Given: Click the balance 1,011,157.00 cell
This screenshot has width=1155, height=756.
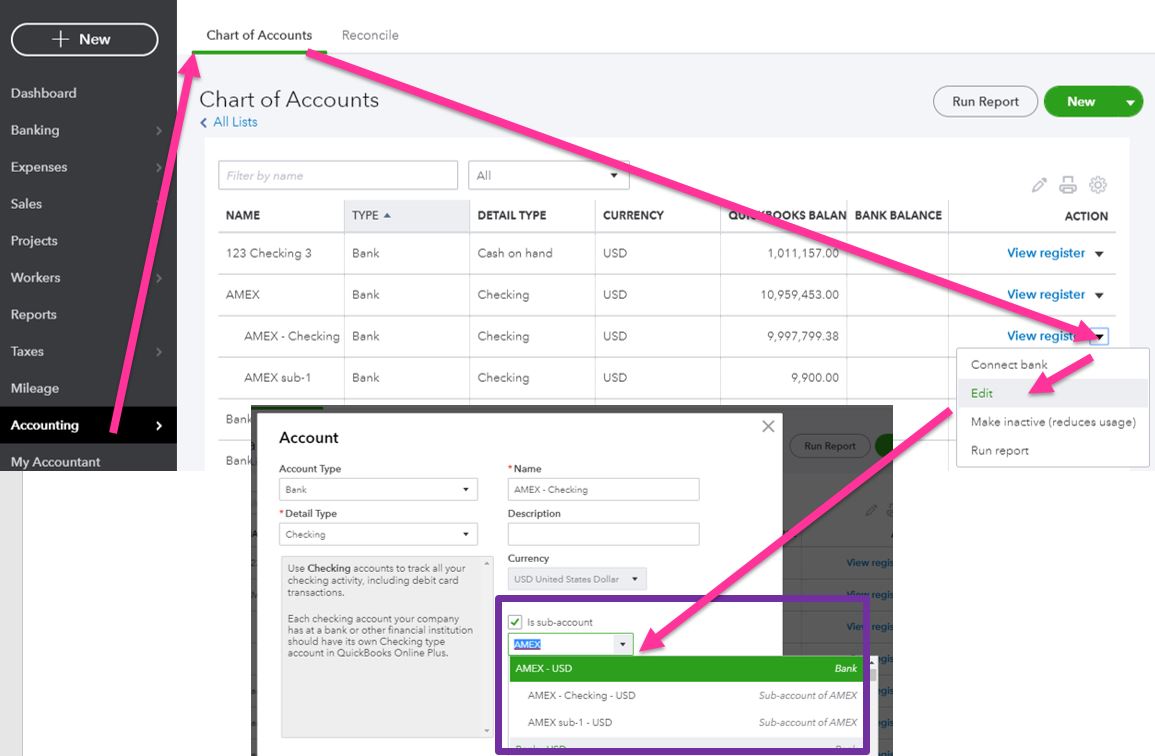Looking at the screenshot, I should tap(803, 253).
